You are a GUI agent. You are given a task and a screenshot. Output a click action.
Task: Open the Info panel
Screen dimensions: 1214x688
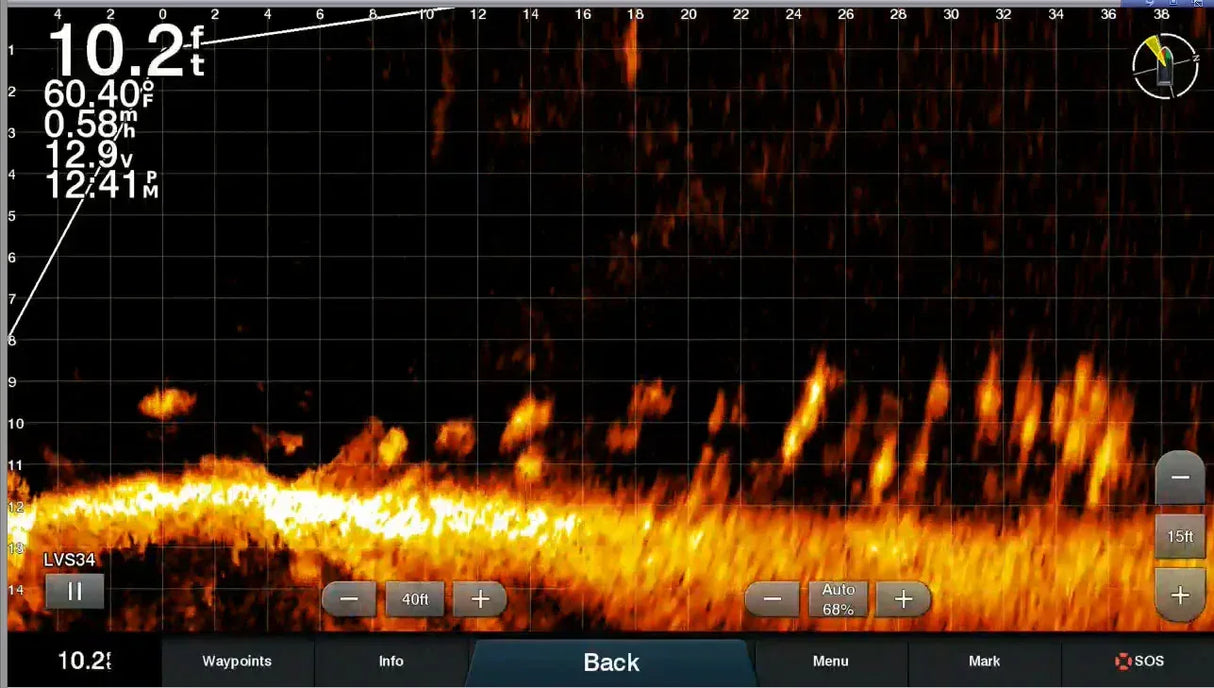[x=391, y=661]
